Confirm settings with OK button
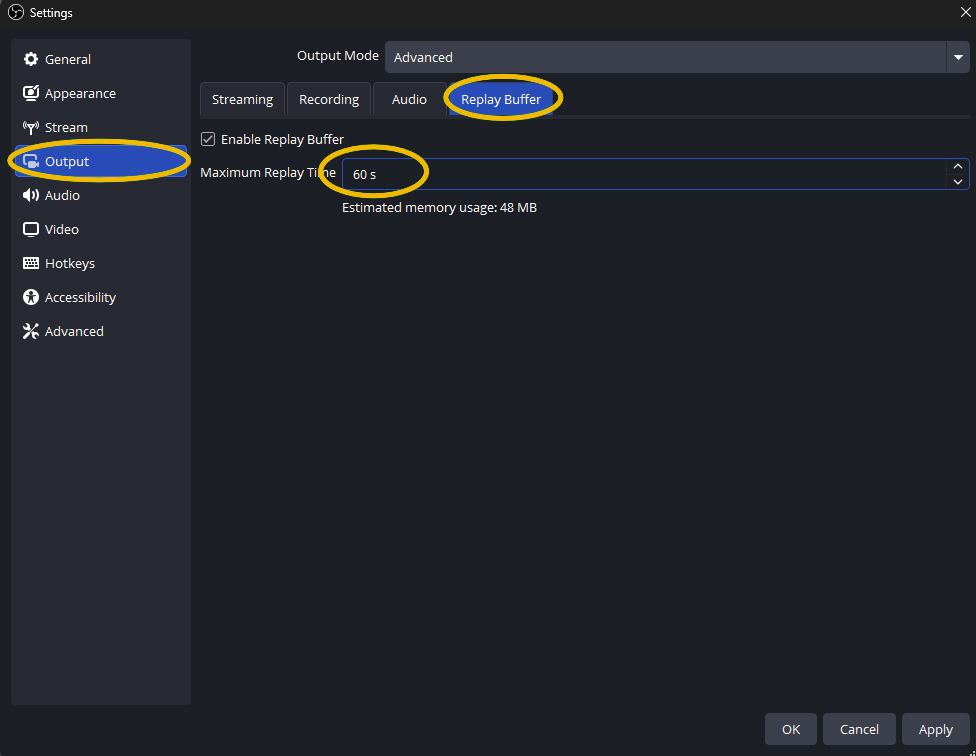 [791, 729]
